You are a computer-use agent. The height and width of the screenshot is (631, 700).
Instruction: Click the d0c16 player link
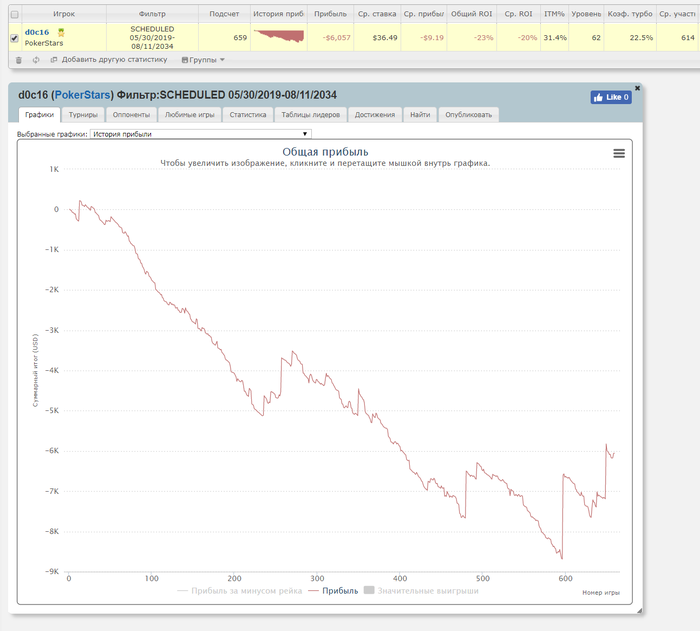click(37, 32)
